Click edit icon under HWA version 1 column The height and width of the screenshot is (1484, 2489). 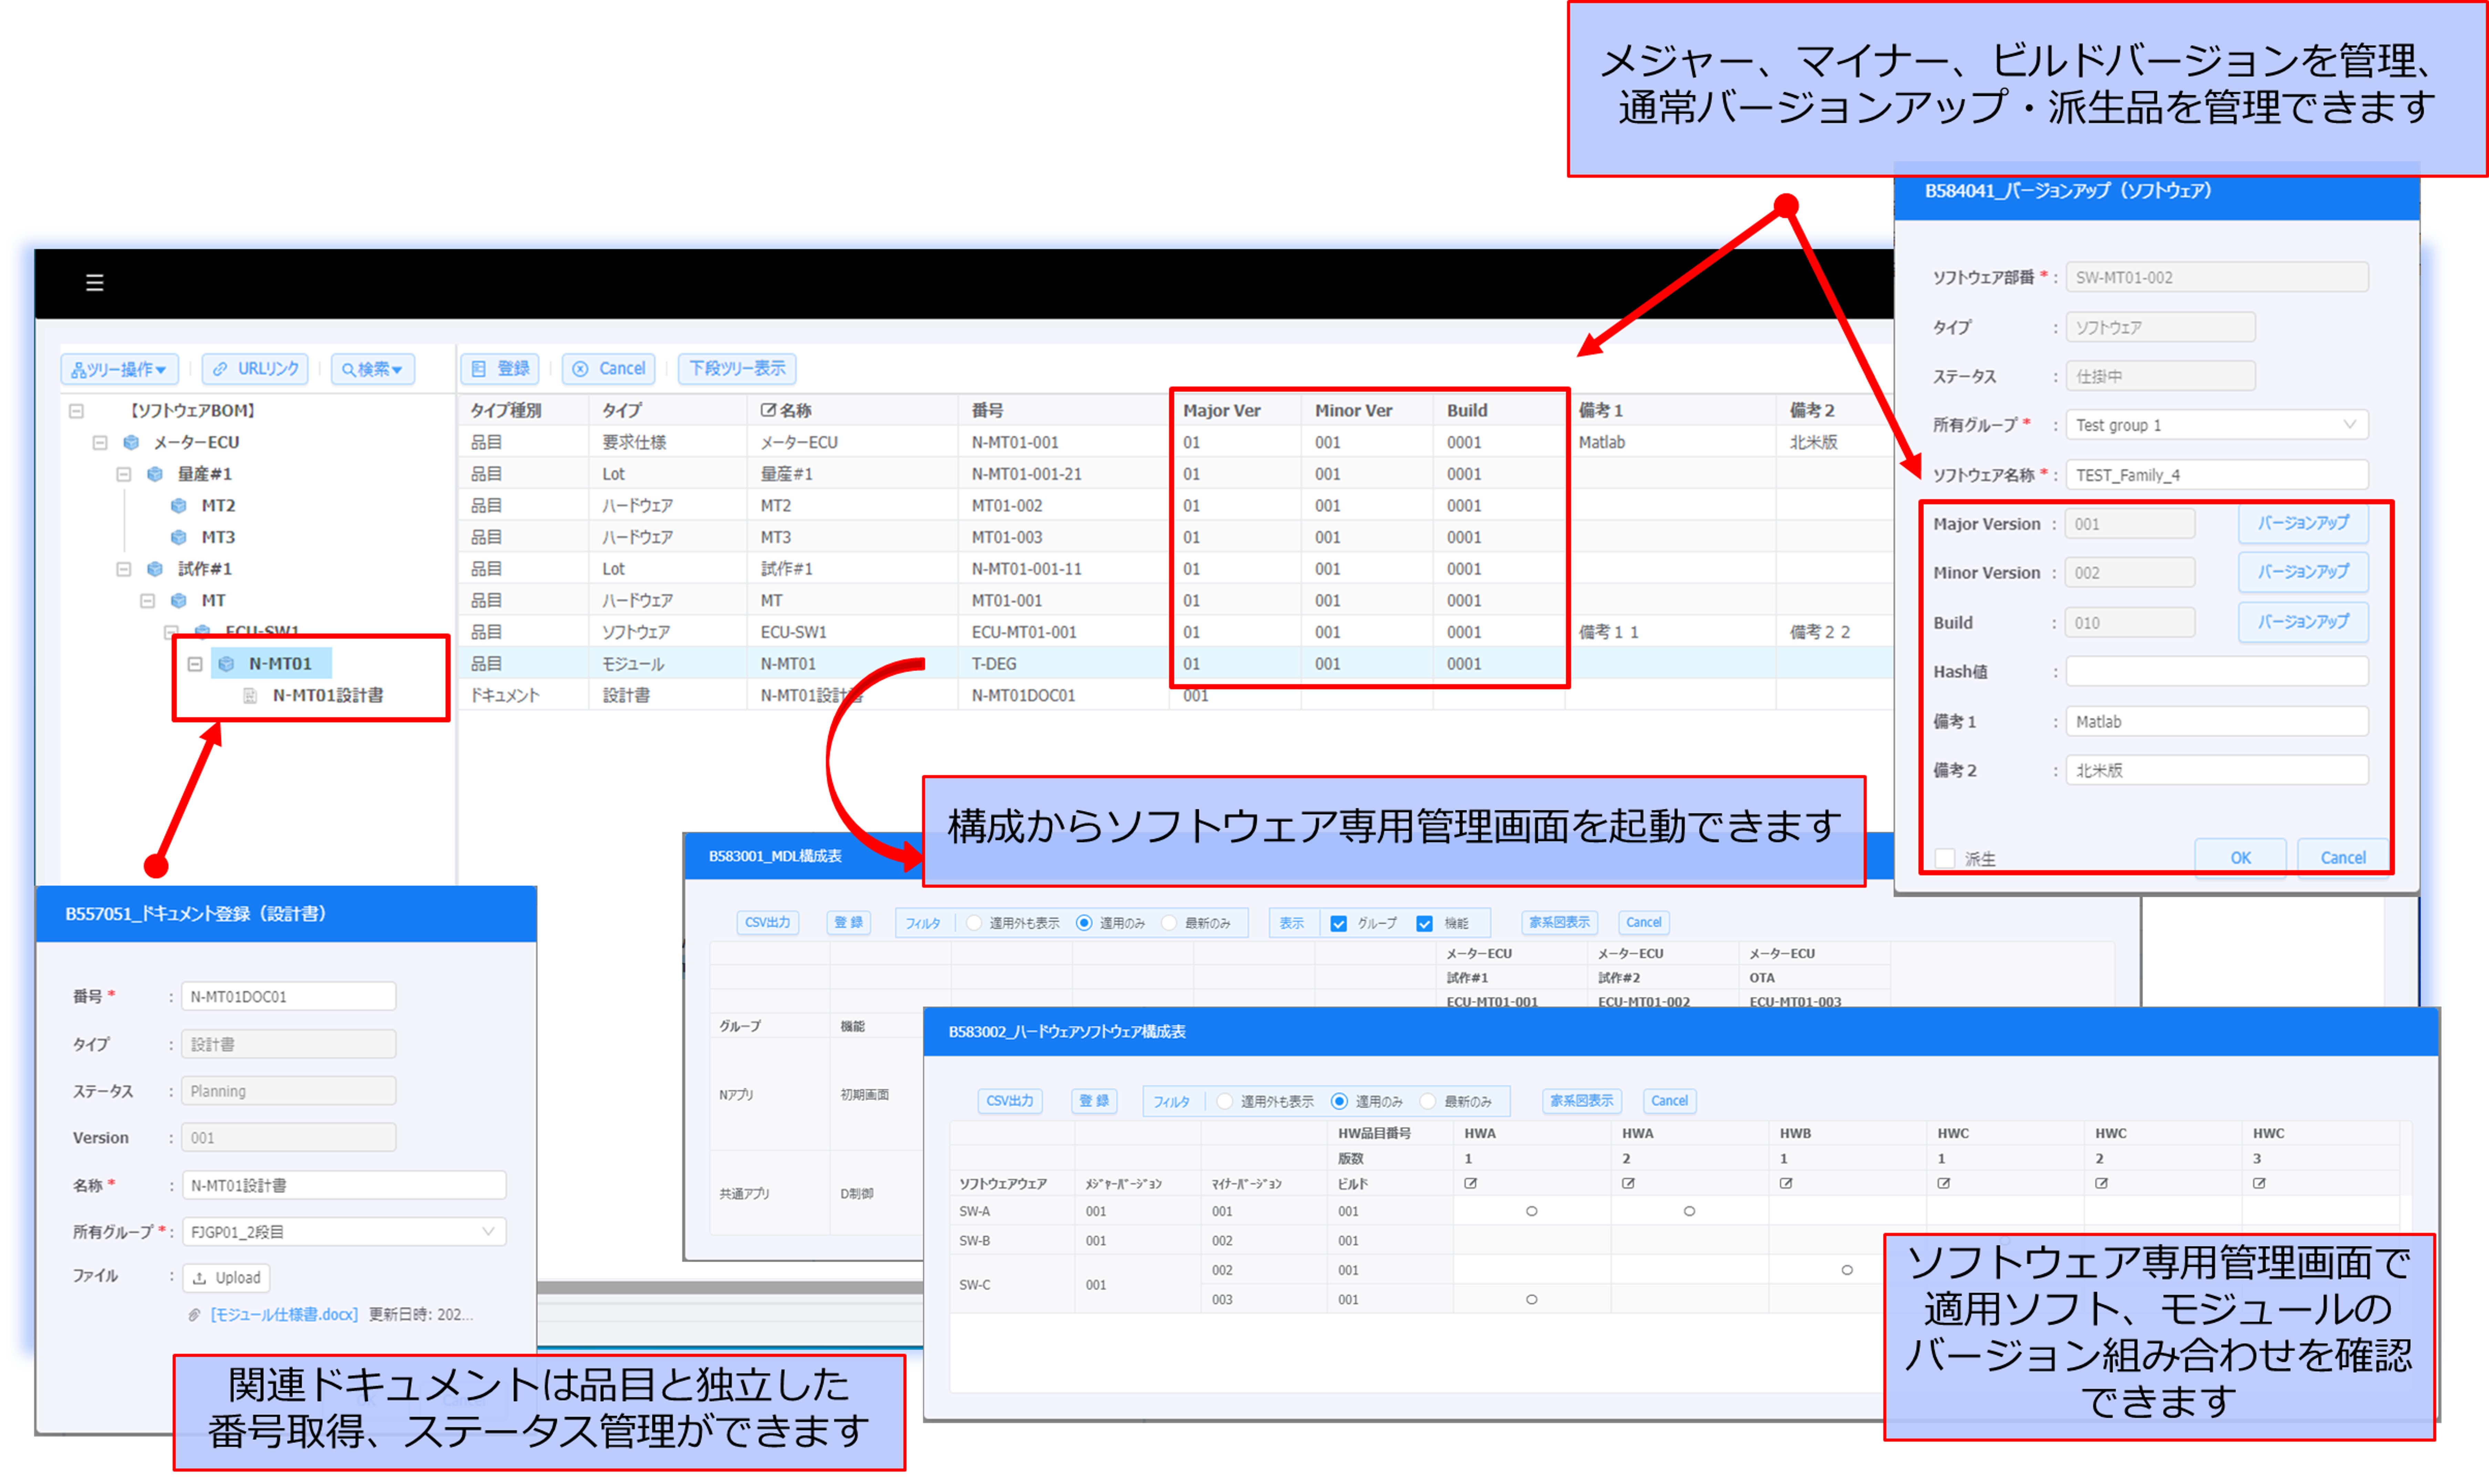click(x=1471, y=1183)
